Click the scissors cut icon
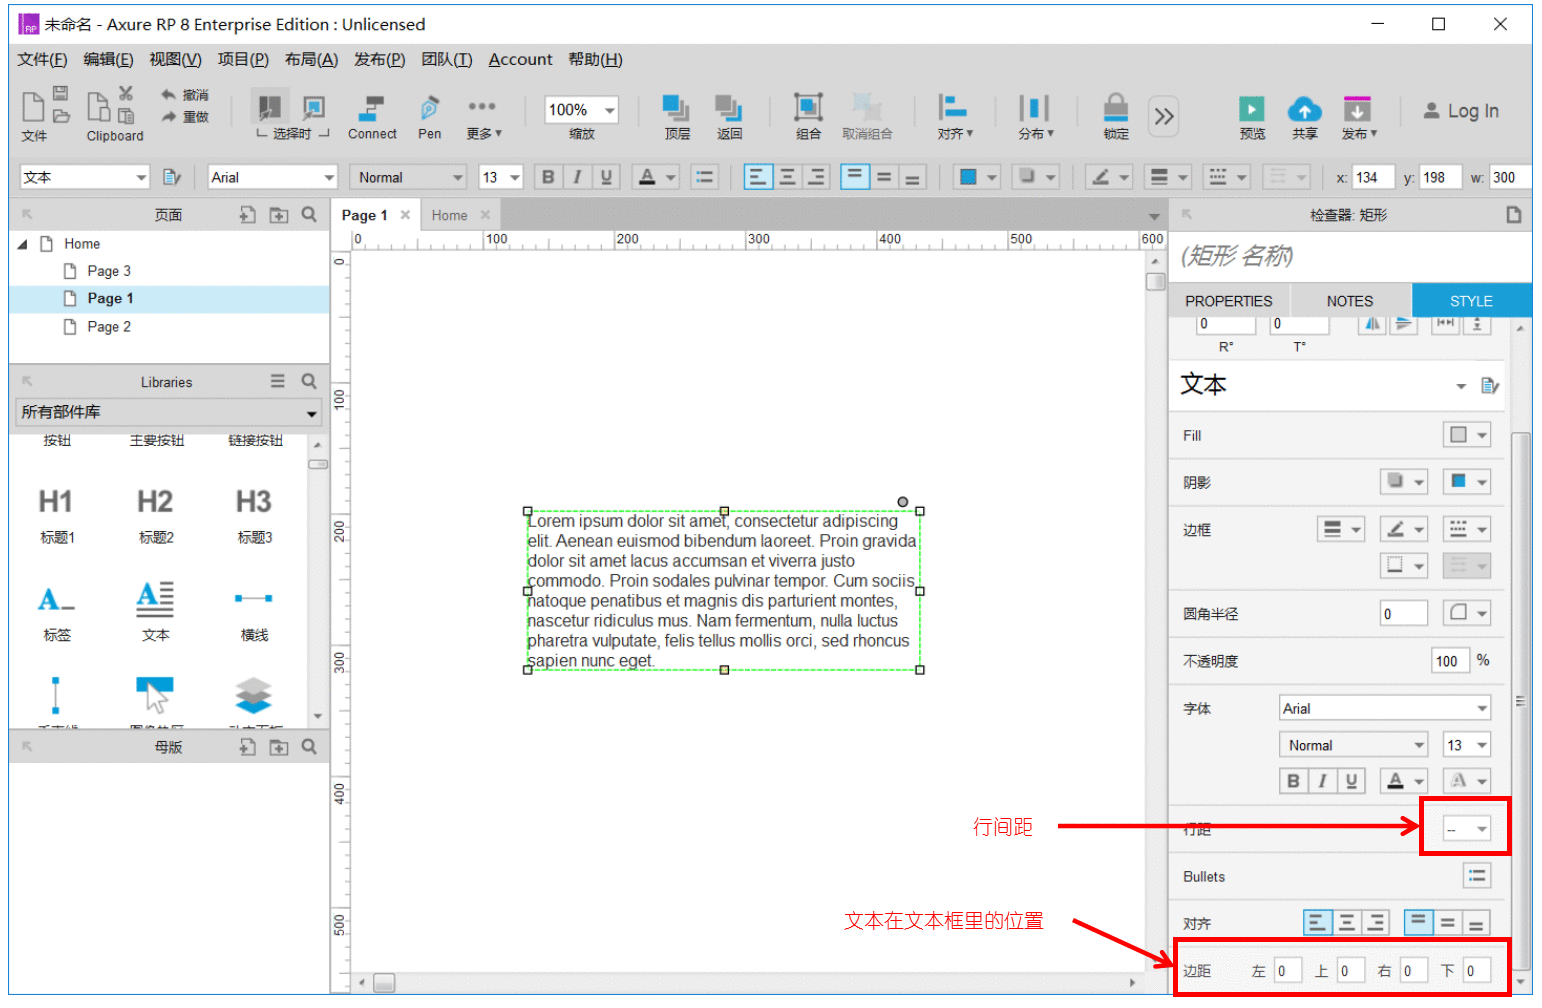 [x=126, y=93]
